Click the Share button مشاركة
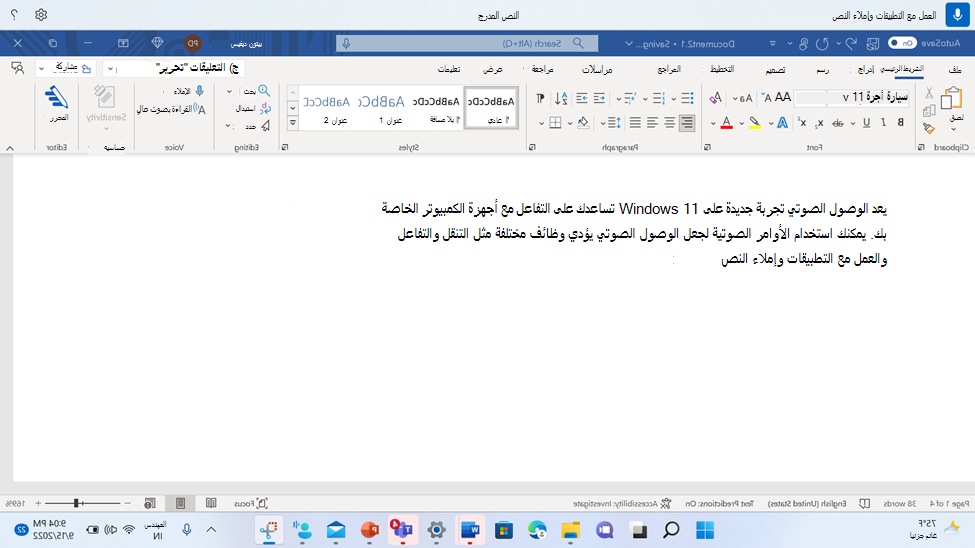 (65, 68)
